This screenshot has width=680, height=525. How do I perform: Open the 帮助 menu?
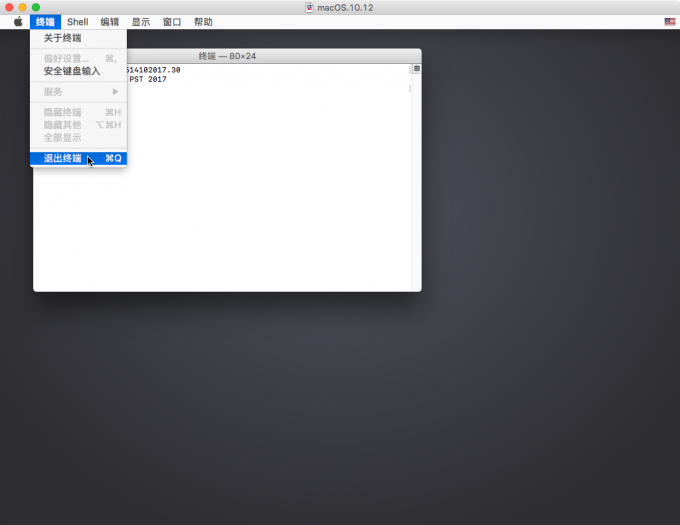[203, 22]
